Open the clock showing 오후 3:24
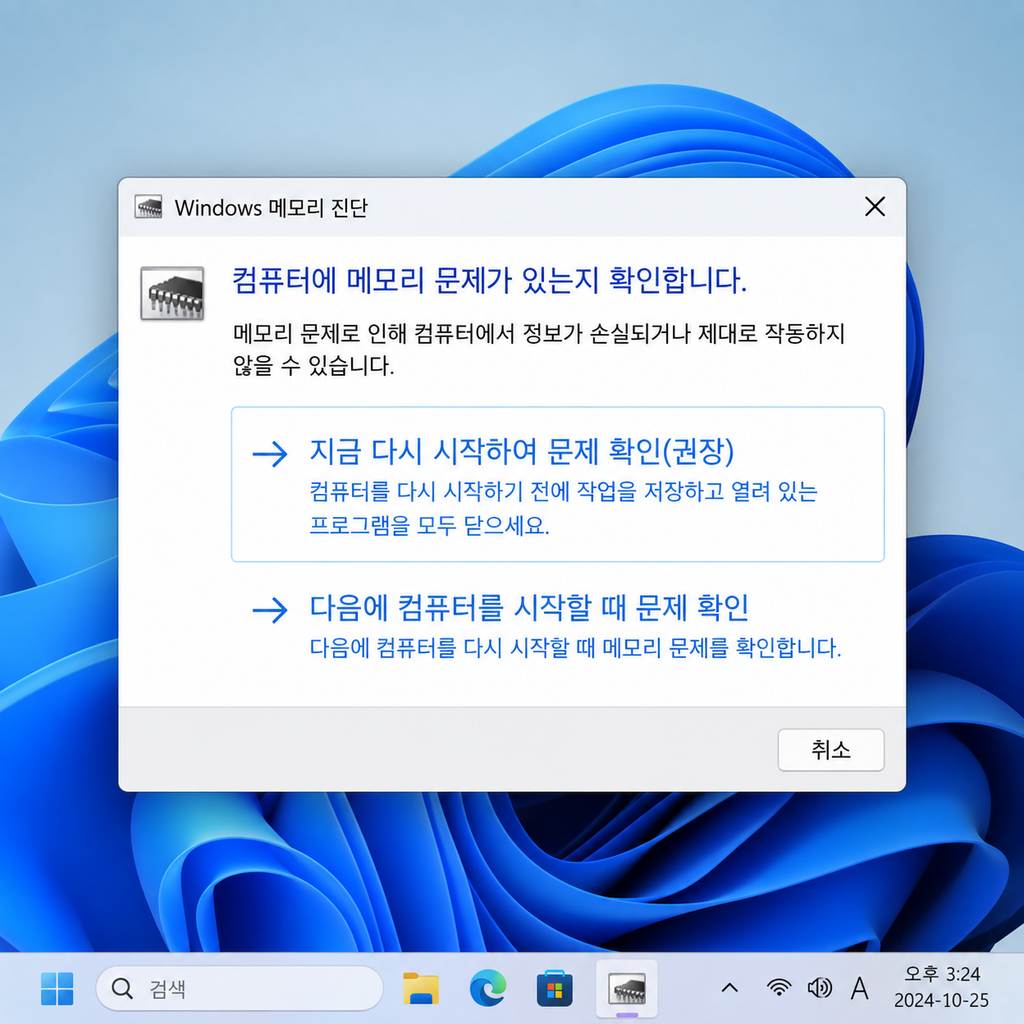 [x=941, y=987]
